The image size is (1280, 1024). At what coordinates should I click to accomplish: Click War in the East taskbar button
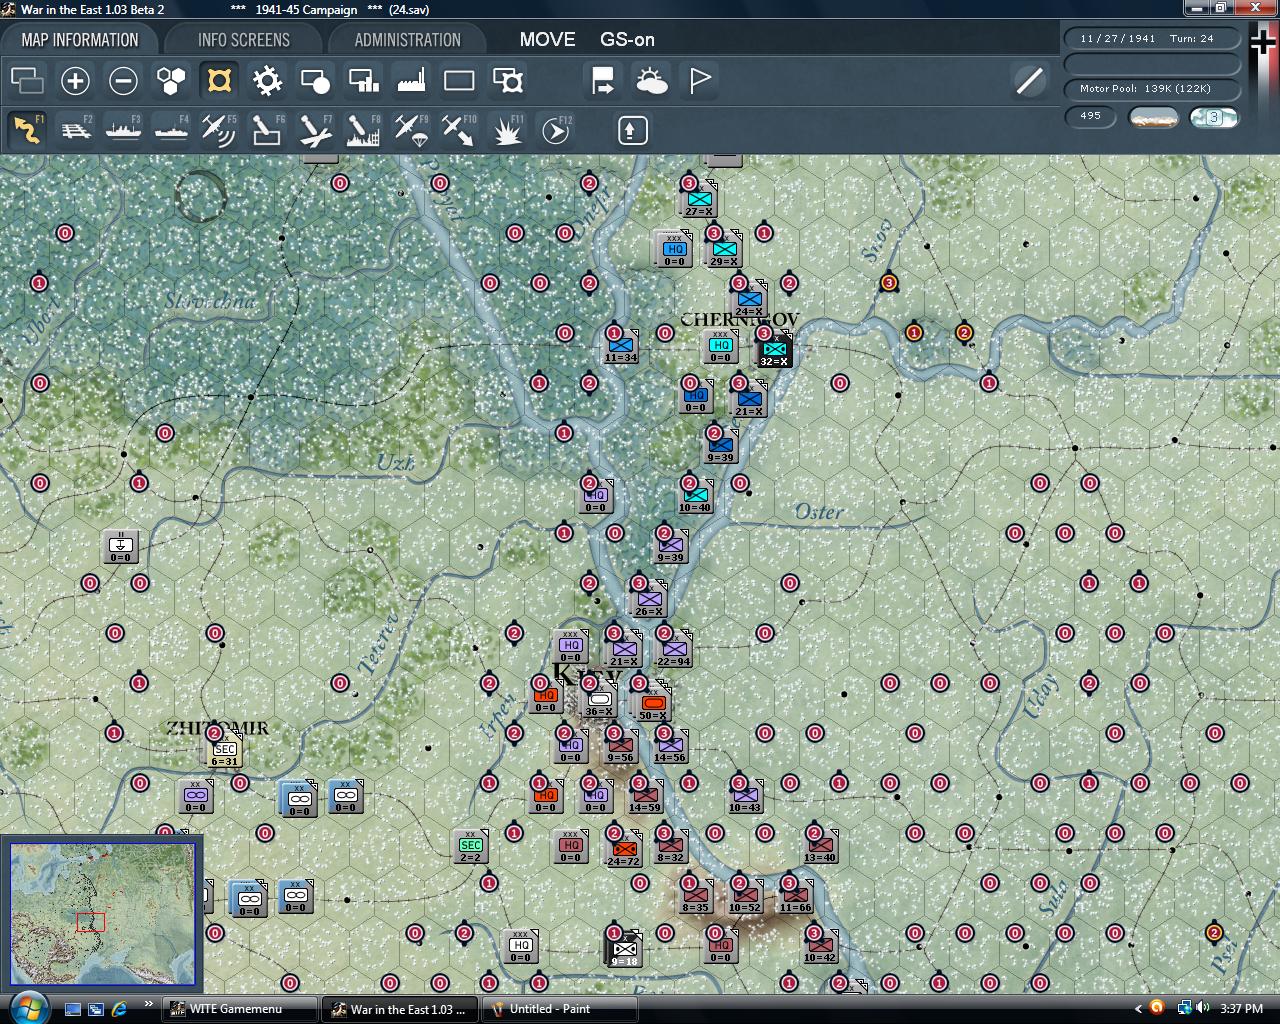(400, 1009)
